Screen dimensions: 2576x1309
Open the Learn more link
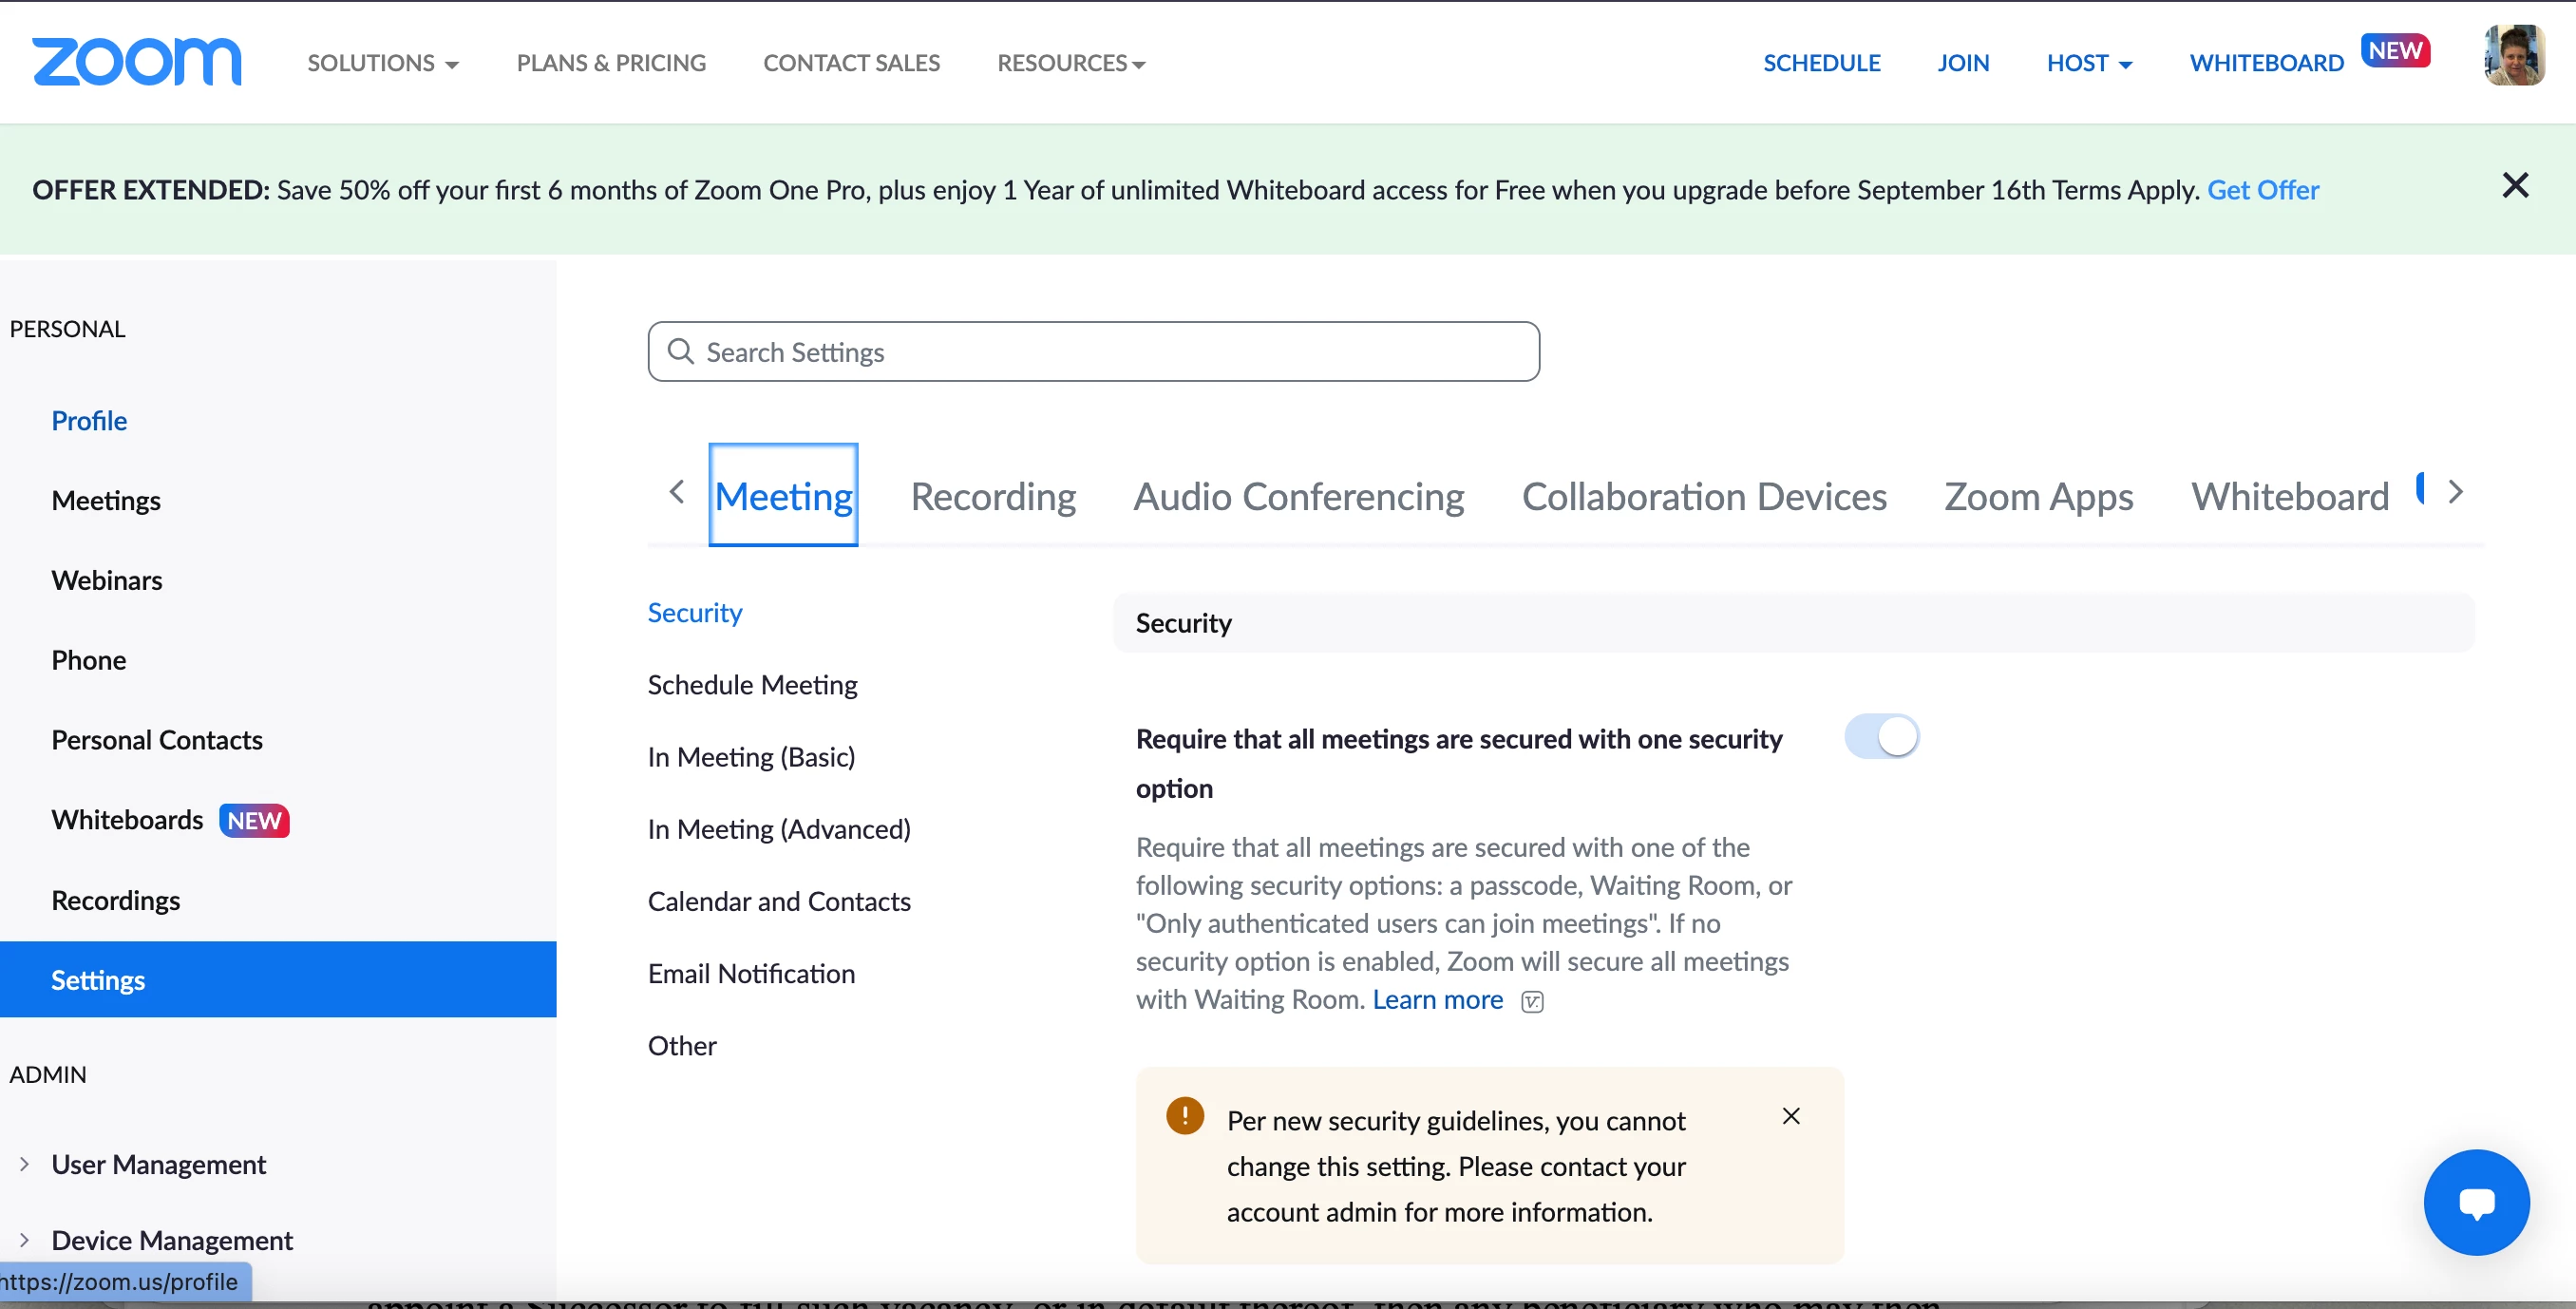tap(1437, 1000)
